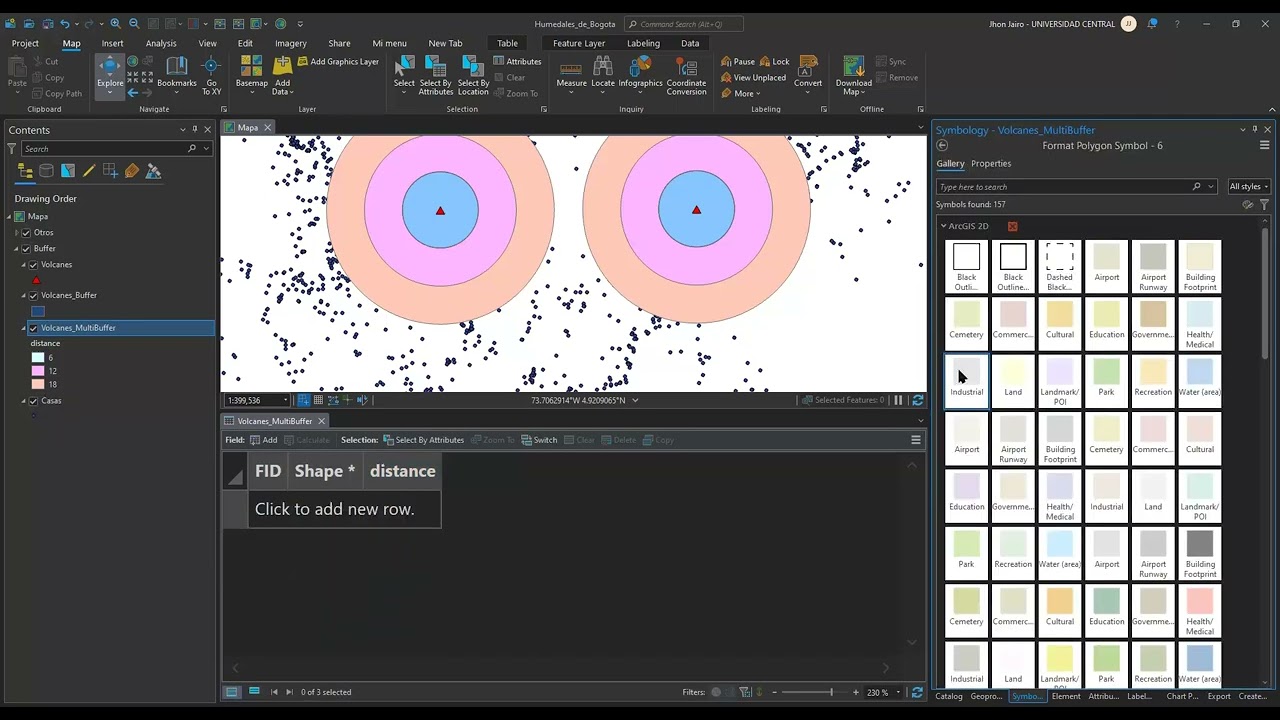Toggle Volcanes_MultiBuffer layer visibility
Viewport: 1280px width, 720px height.
(x=34, y=327)
